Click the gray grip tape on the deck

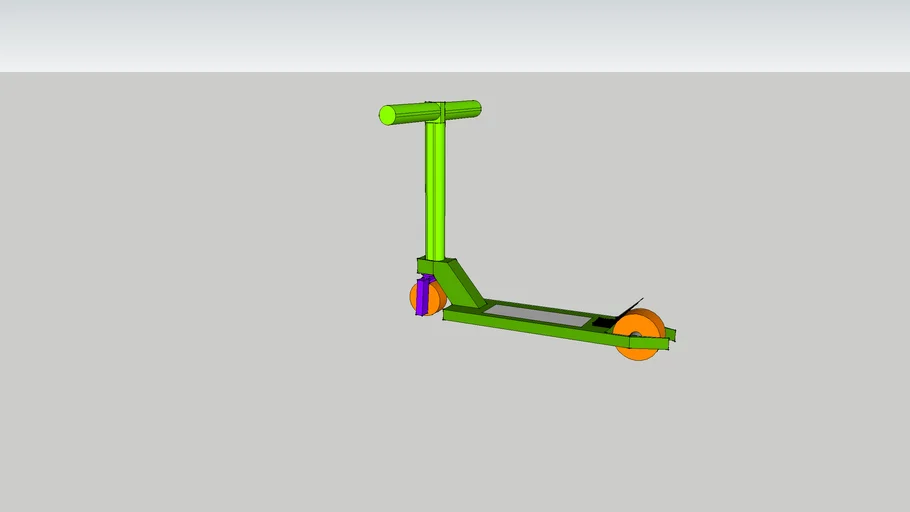540,315
